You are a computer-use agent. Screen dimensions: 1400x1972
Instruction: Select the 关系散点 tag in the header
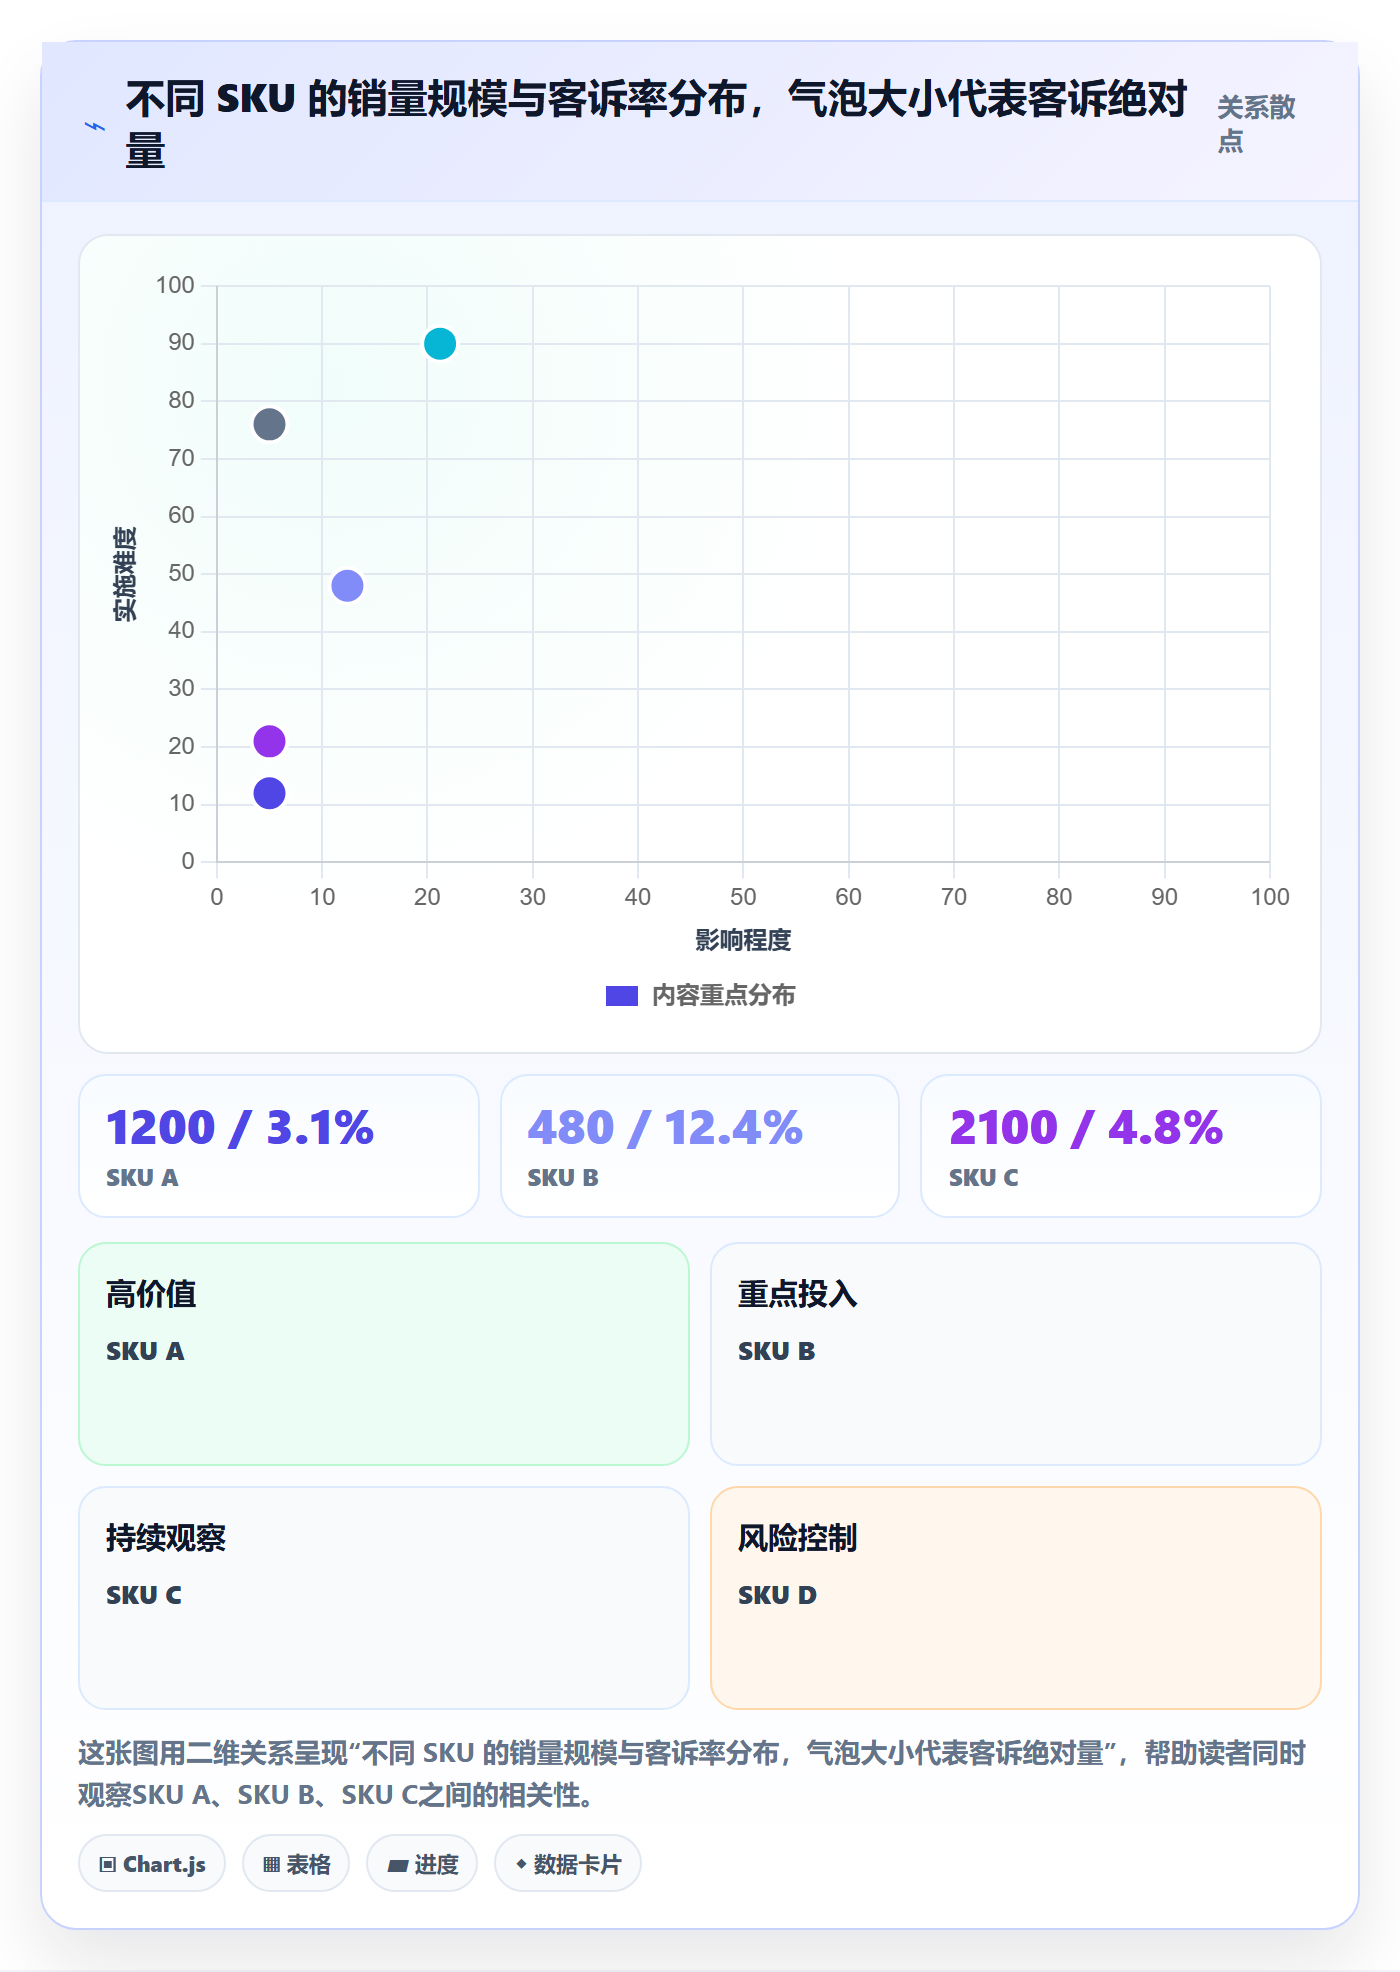pos(1256,124)
